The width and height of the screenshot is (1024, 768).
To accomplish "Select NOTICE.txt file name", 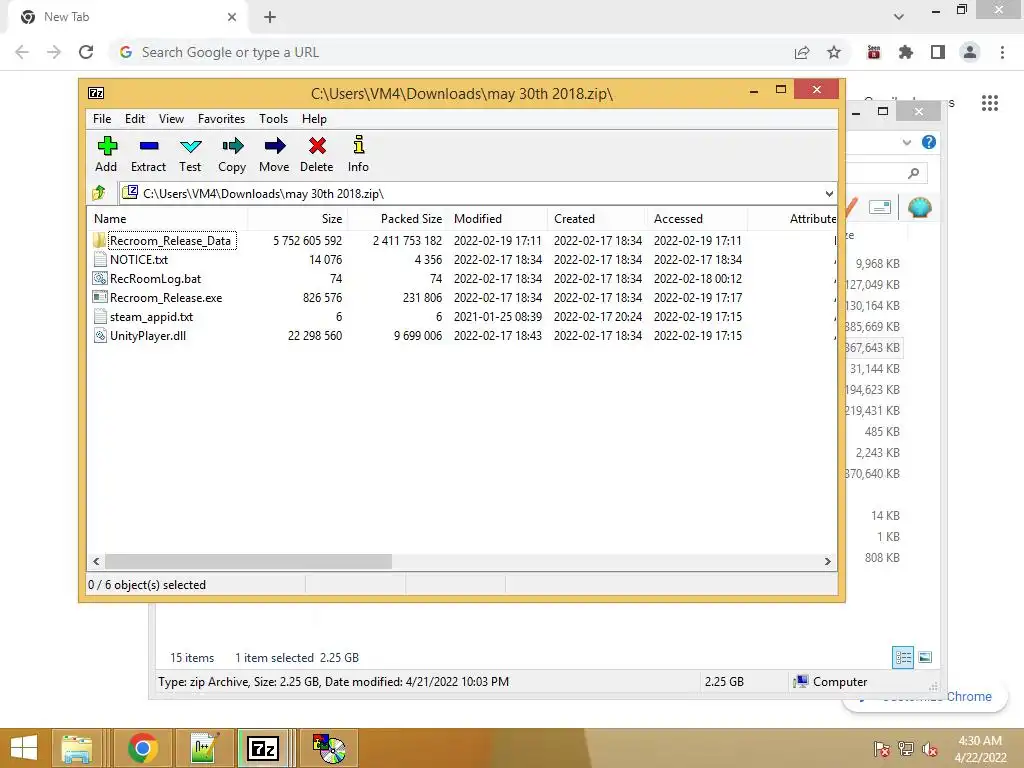I will (139, 260).
